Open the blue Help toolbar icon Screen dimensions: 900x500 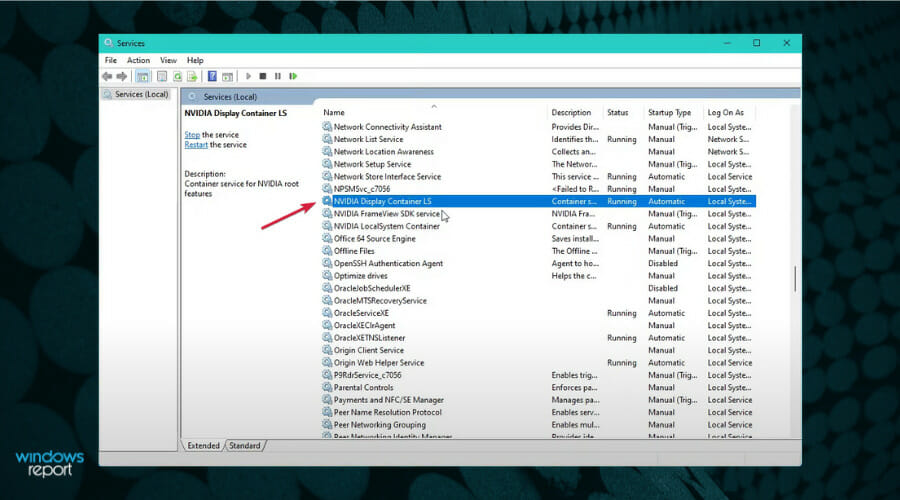pyautogui.click(x=212, y=76)
